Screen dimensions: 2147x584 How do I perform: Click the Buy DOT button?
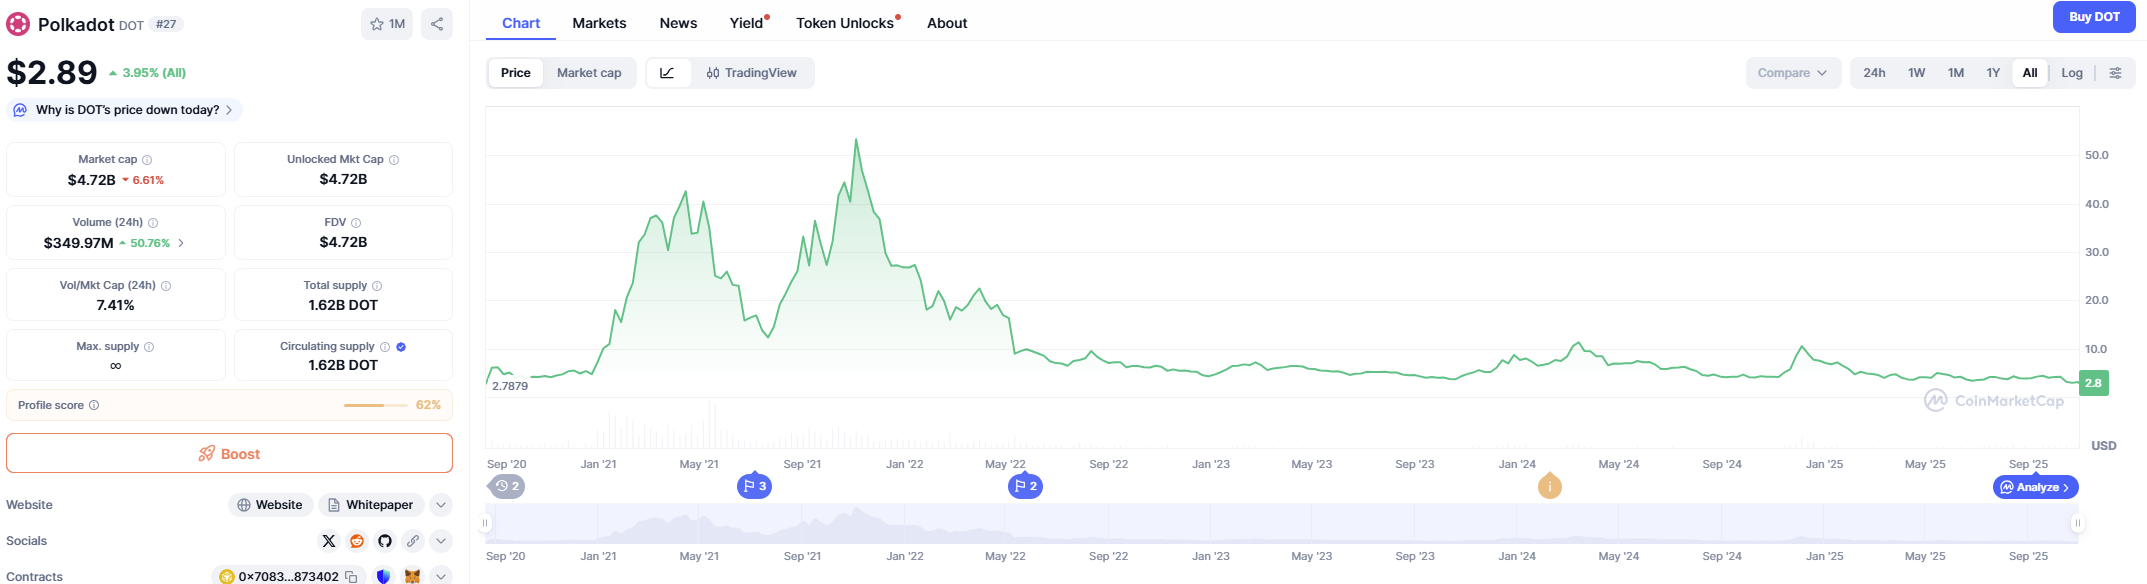[2094, 17]
